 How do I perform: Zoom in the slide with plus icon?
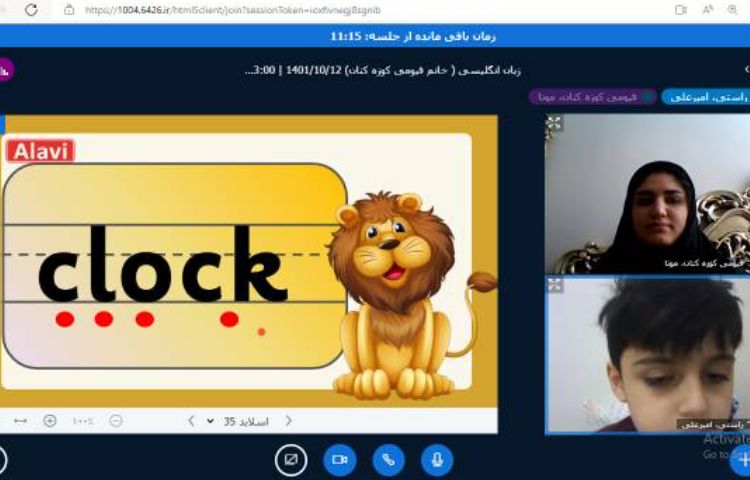click(x=50, y=421)
